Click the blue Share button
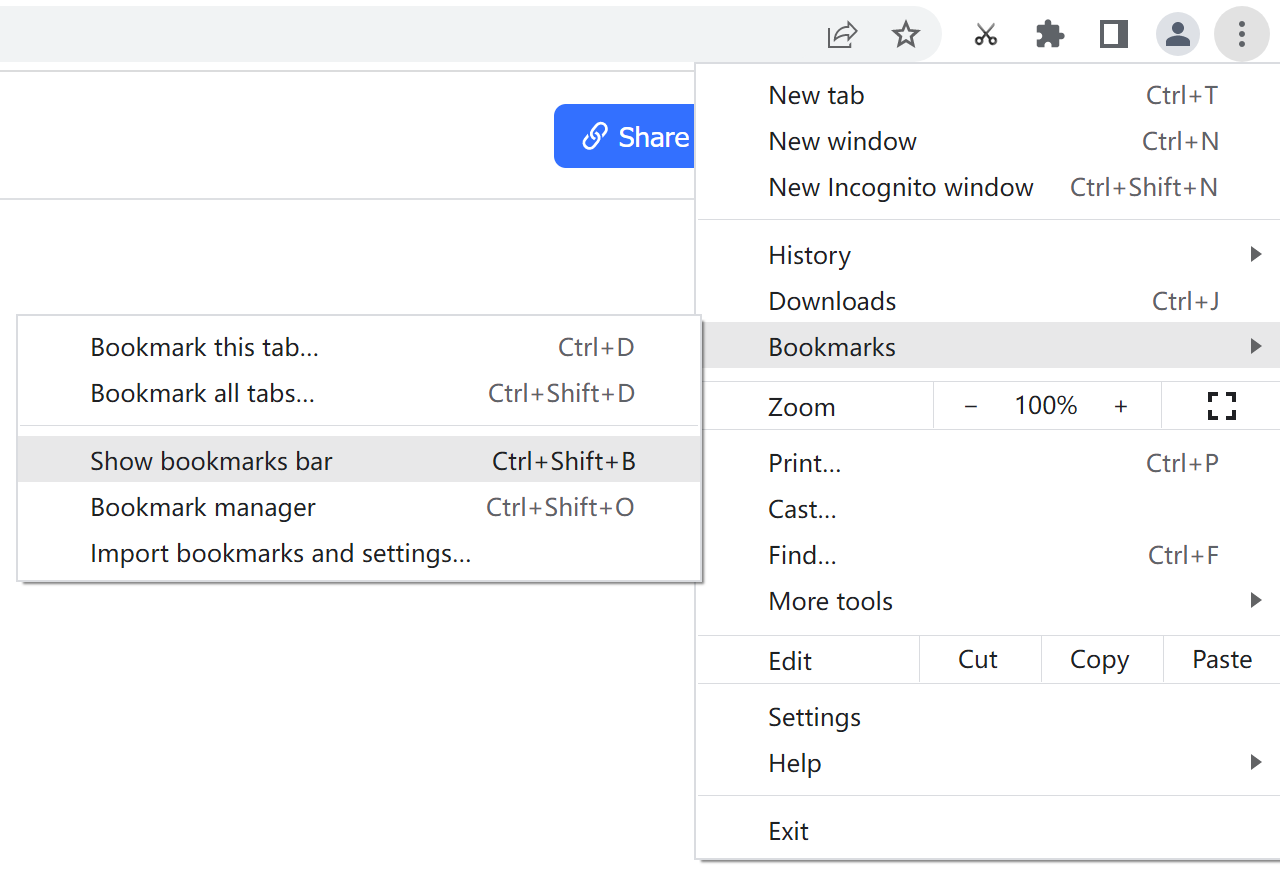This screenshot has height=870, width=1280. point(624,136)
